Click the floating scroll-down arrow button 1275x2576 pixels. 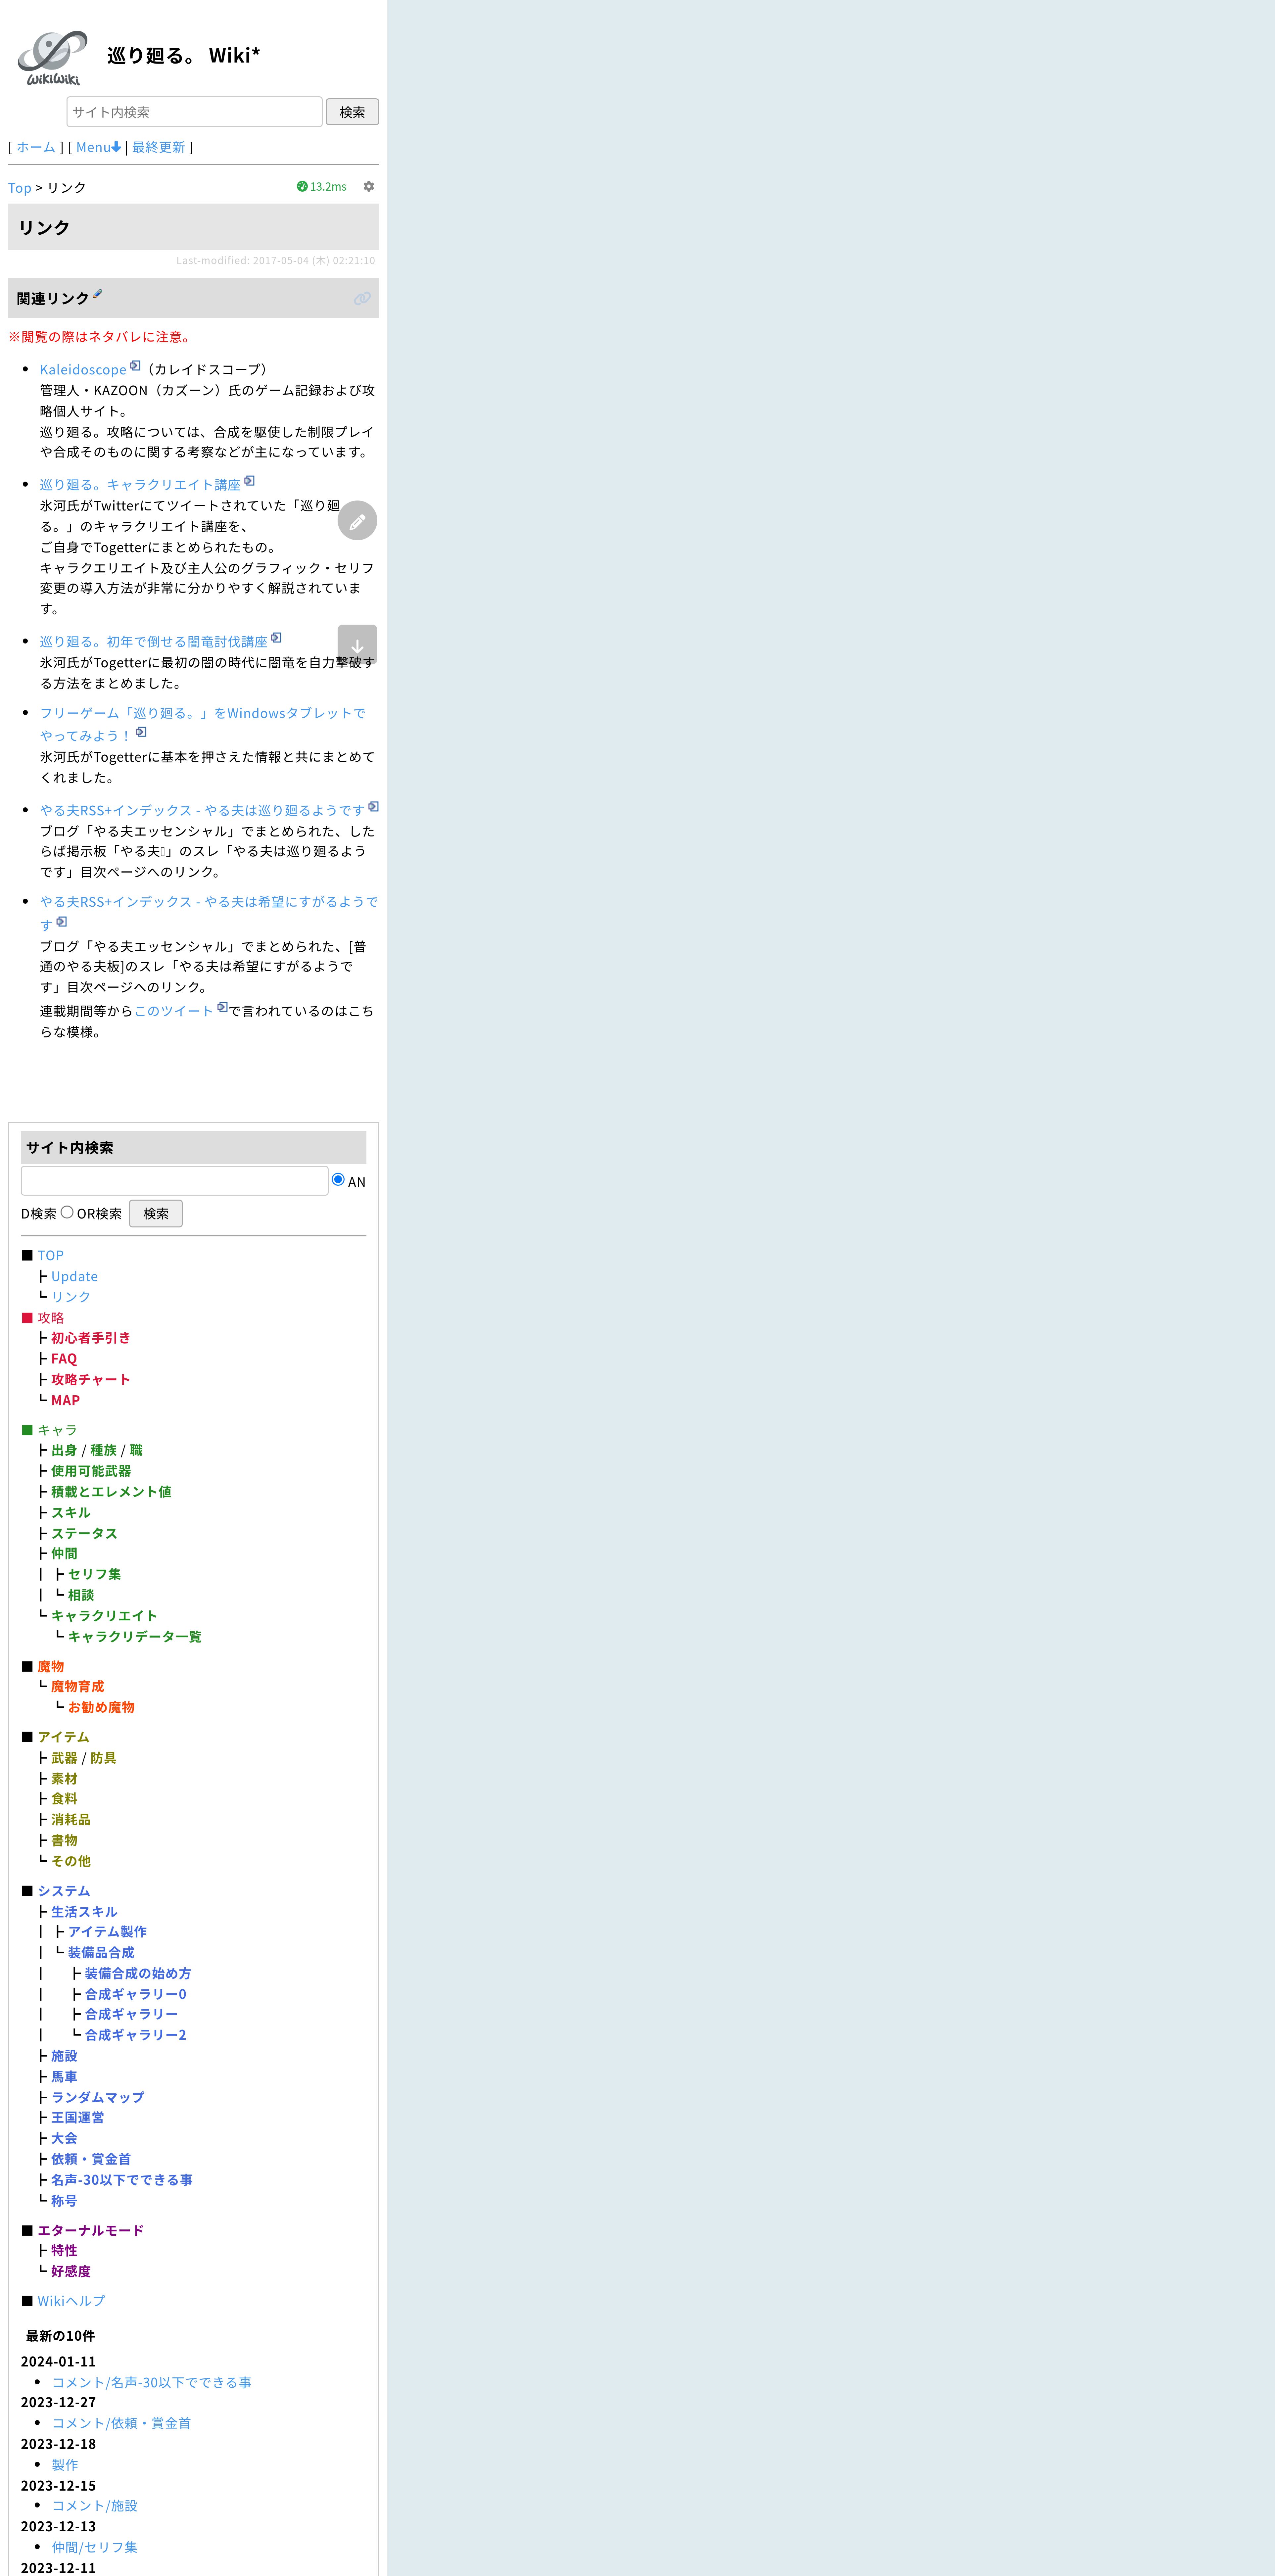[x=357, y=645]
